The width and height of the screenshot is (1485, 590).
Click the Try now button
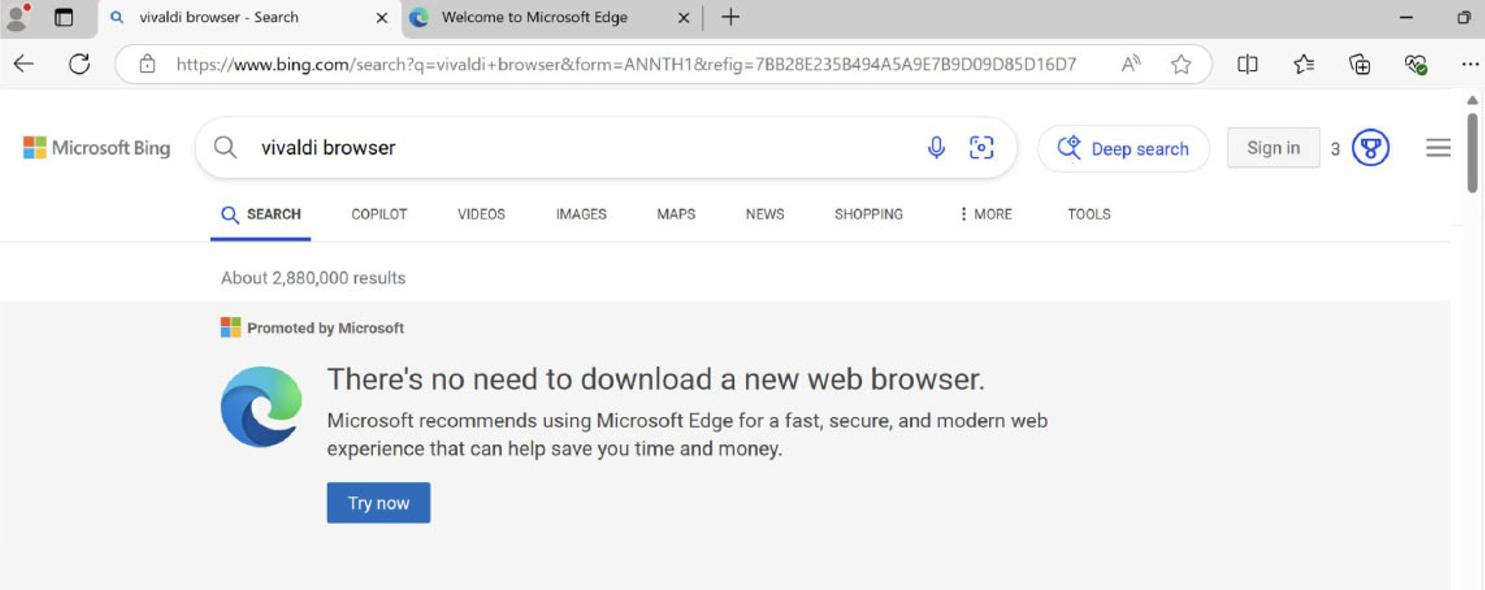[x=378, y=503]
